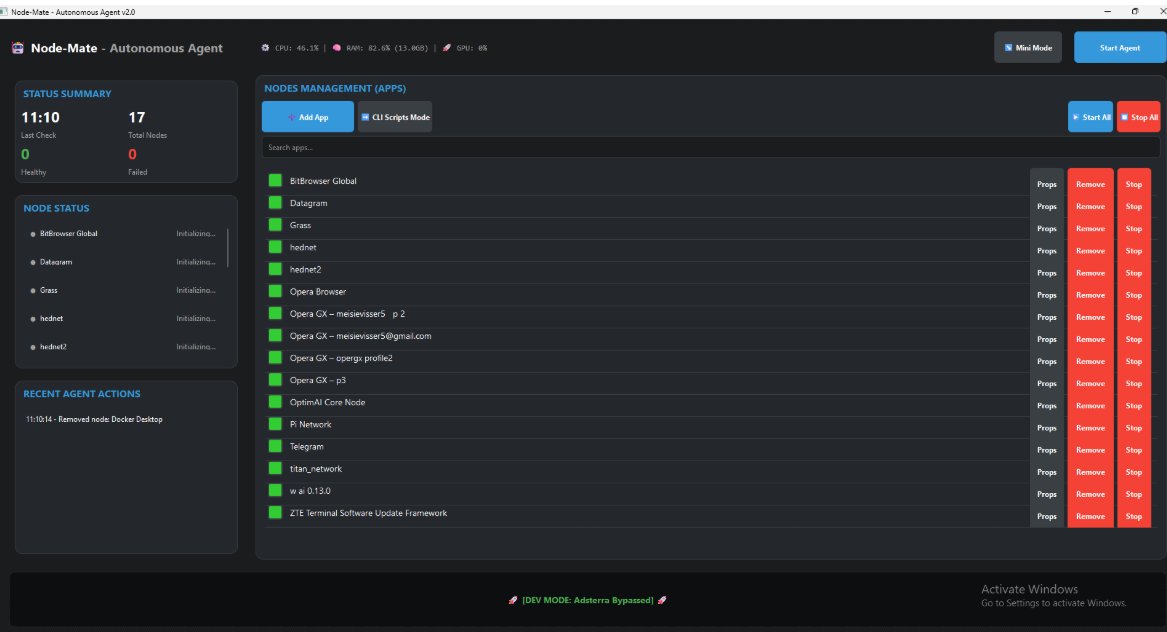This screenshot has height=632, width=1167.
Task: Stop the OptimAI Core Node app
Action: 1134,406
